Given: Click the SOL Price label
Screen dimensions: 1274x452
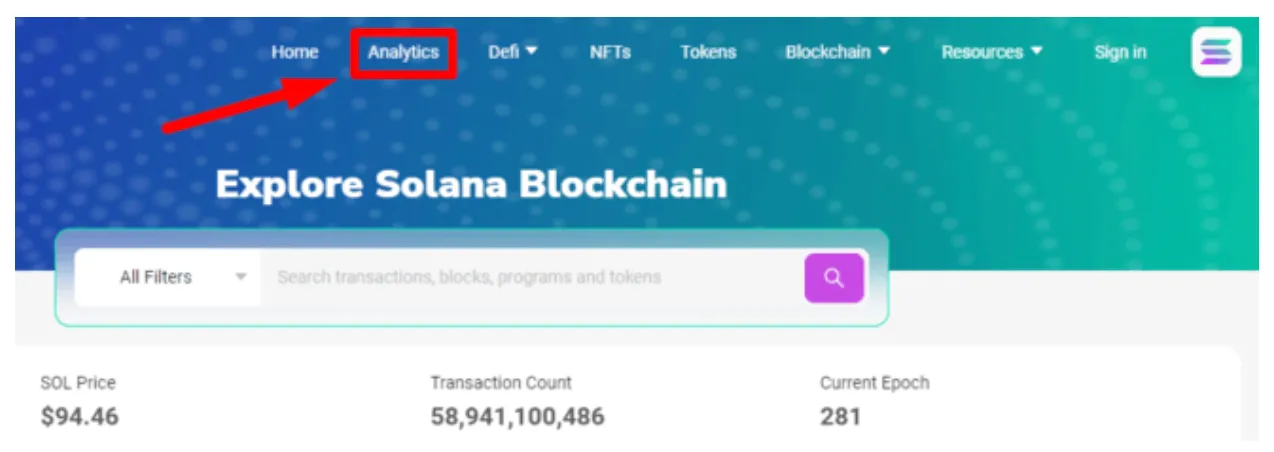Looking at the screenshot, I should click(x=78, y=383).
